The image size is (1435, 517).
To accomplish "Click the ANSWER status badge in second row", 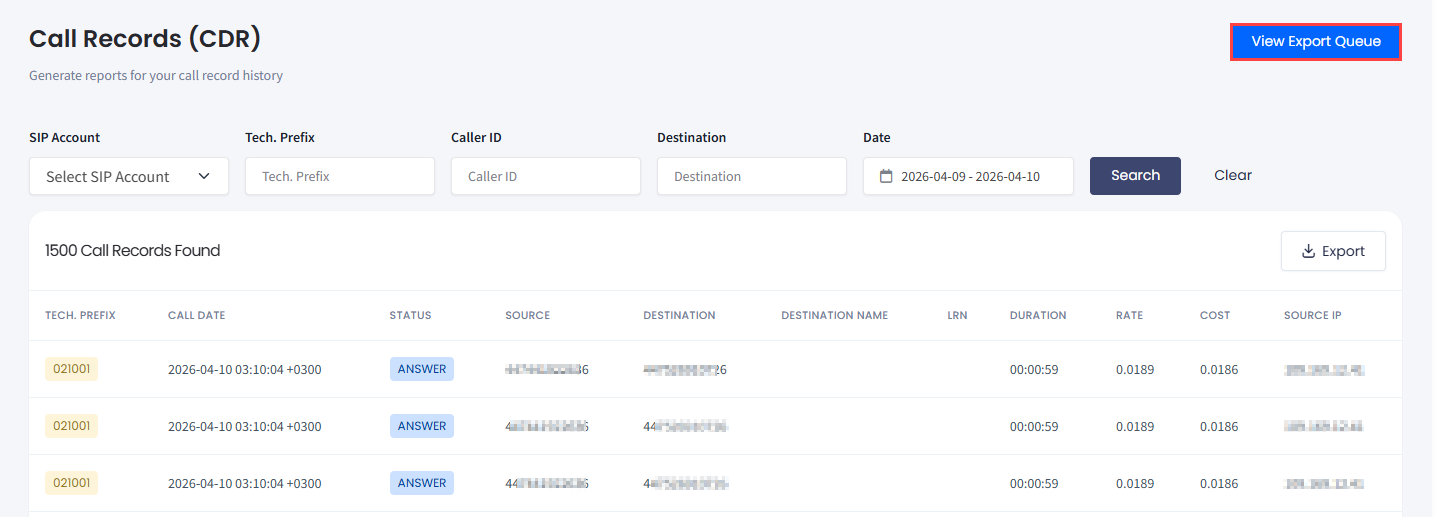I will [422, 426].
